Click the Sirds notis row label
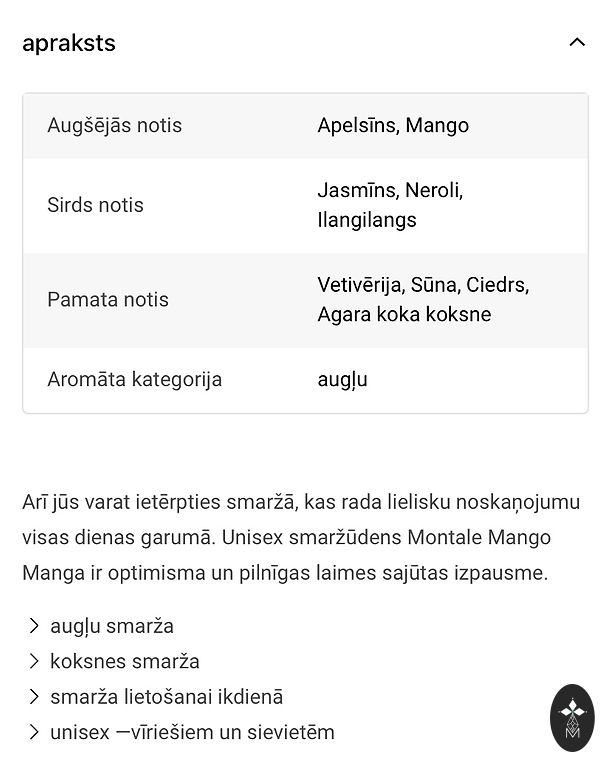 tap(95, 205)
